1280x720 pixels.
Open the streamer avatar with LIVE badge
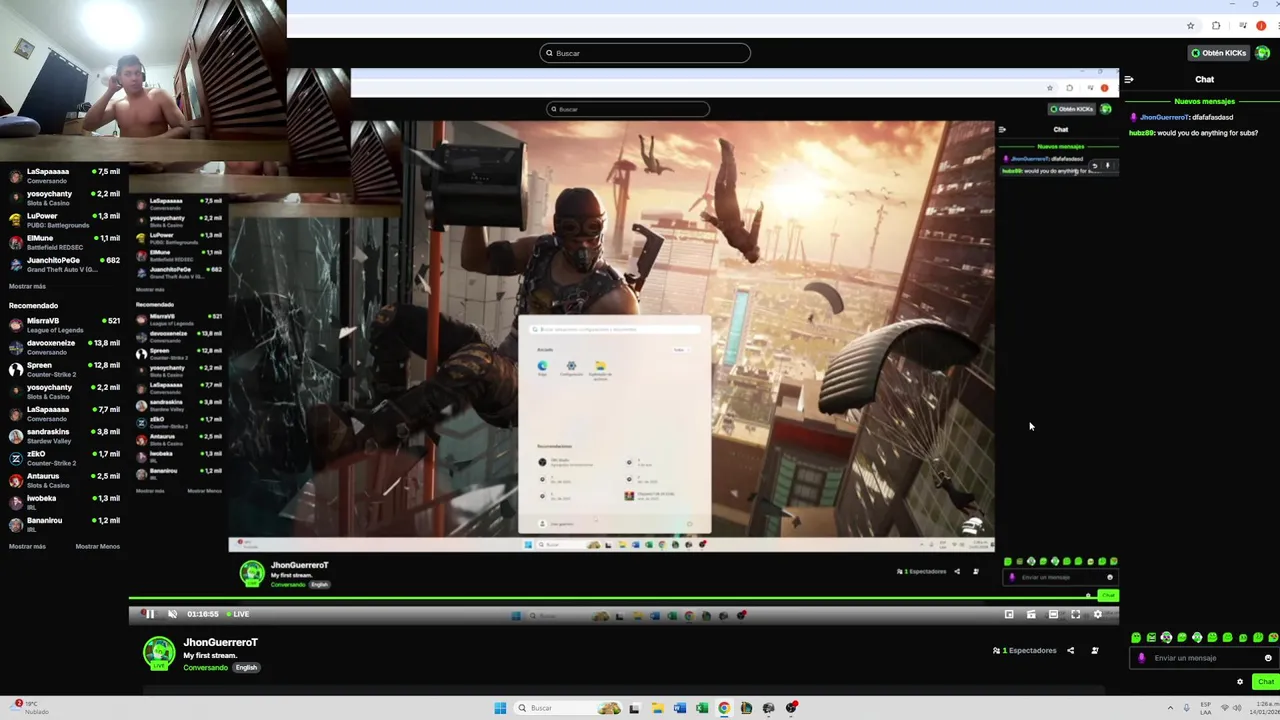[158, 654]
